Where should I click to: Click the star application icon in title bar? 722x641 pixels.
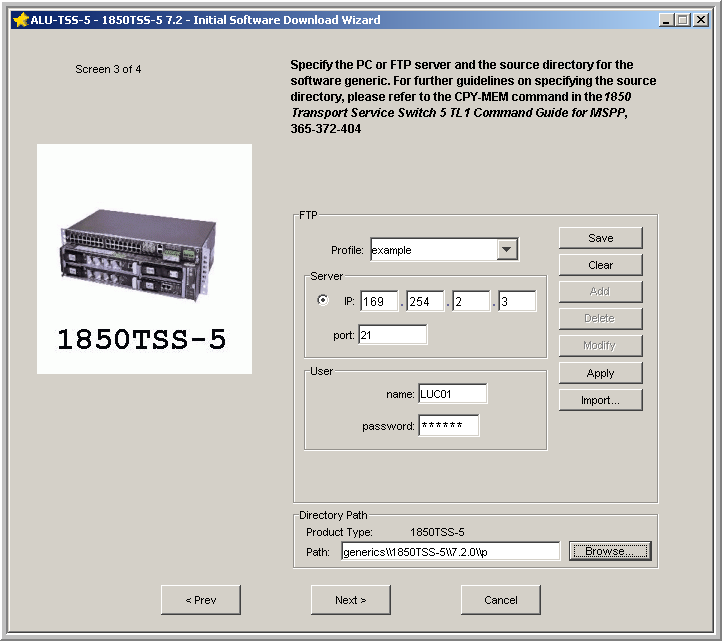[x=21, y=20]
